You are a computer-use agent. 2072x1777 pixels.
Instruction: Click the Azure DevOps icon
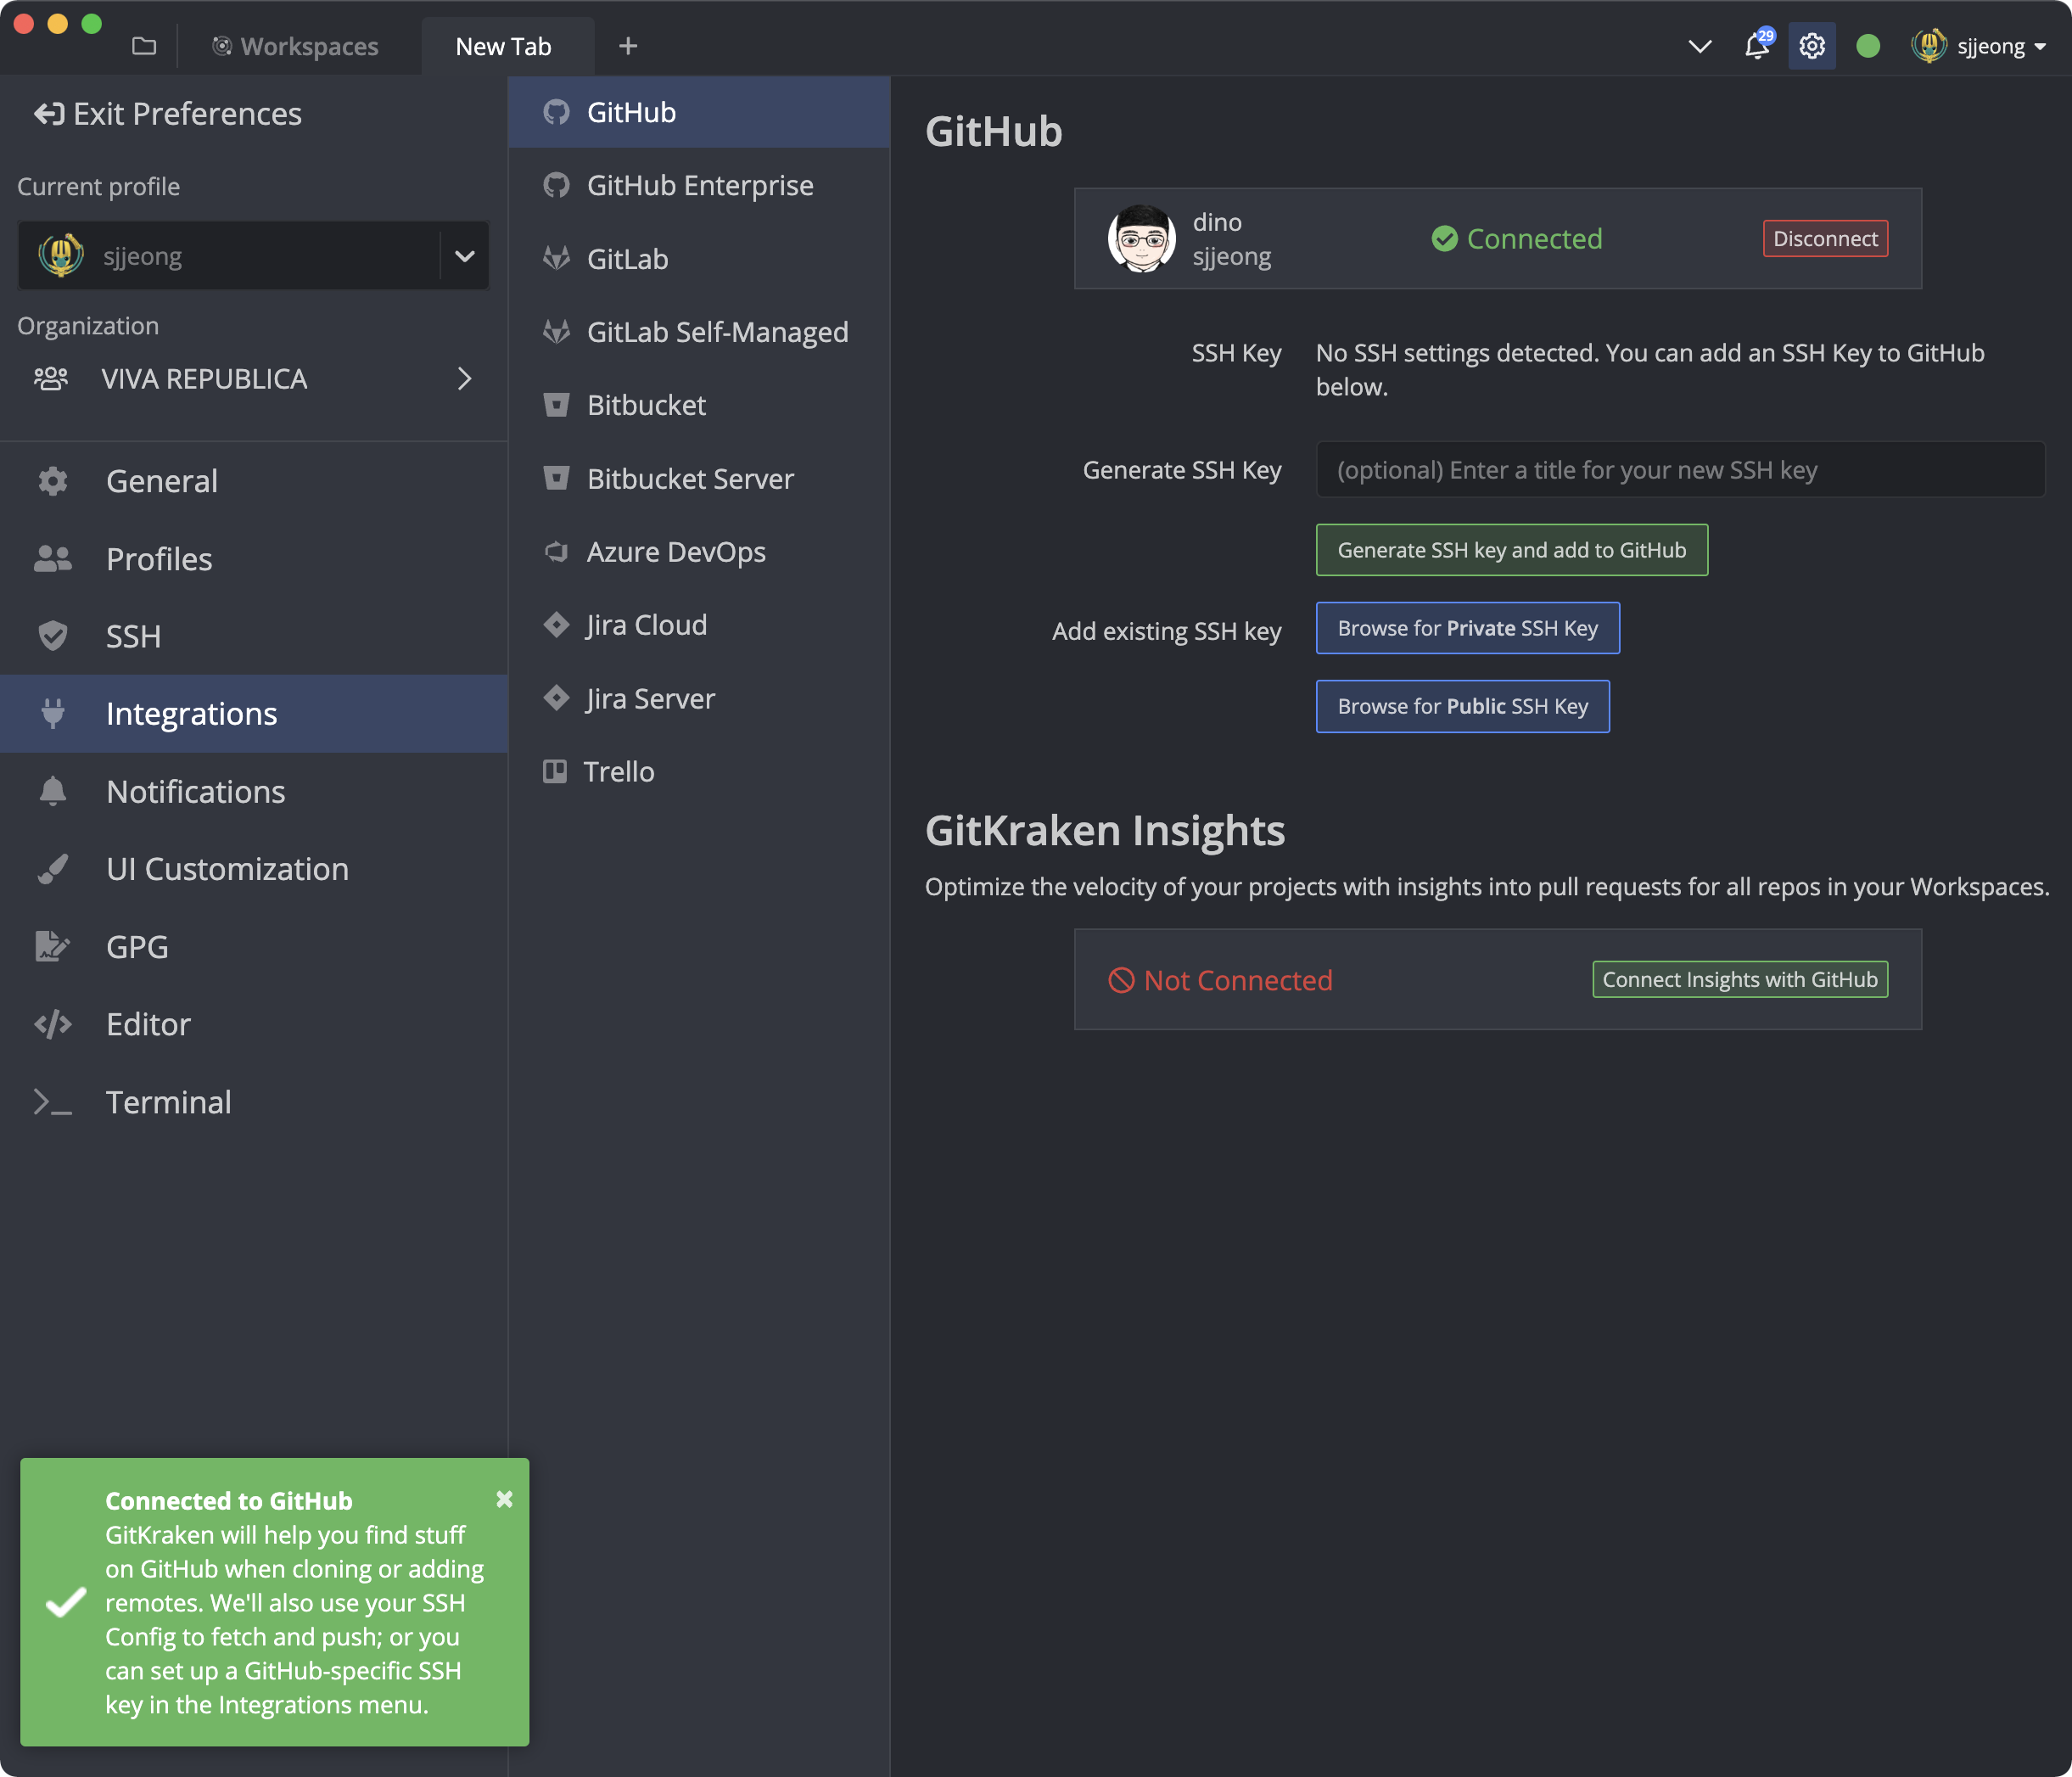point(556,552)
